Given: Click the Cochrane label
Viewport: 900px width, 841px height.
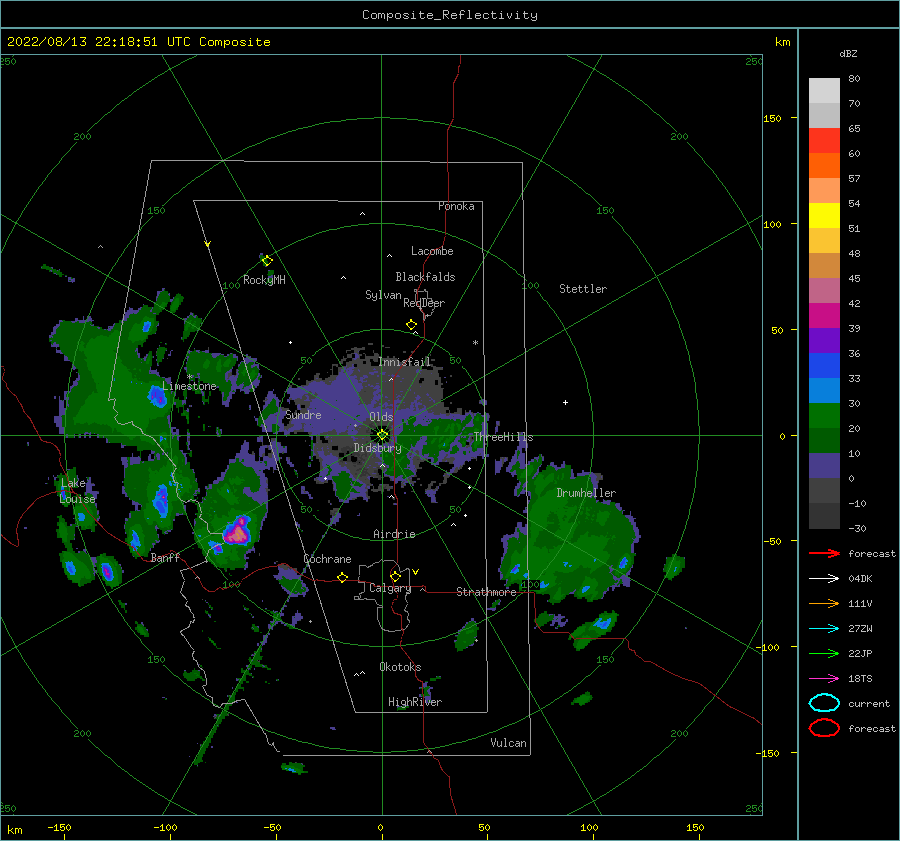Looking at the screenshot, I should (x=327, y=559).
